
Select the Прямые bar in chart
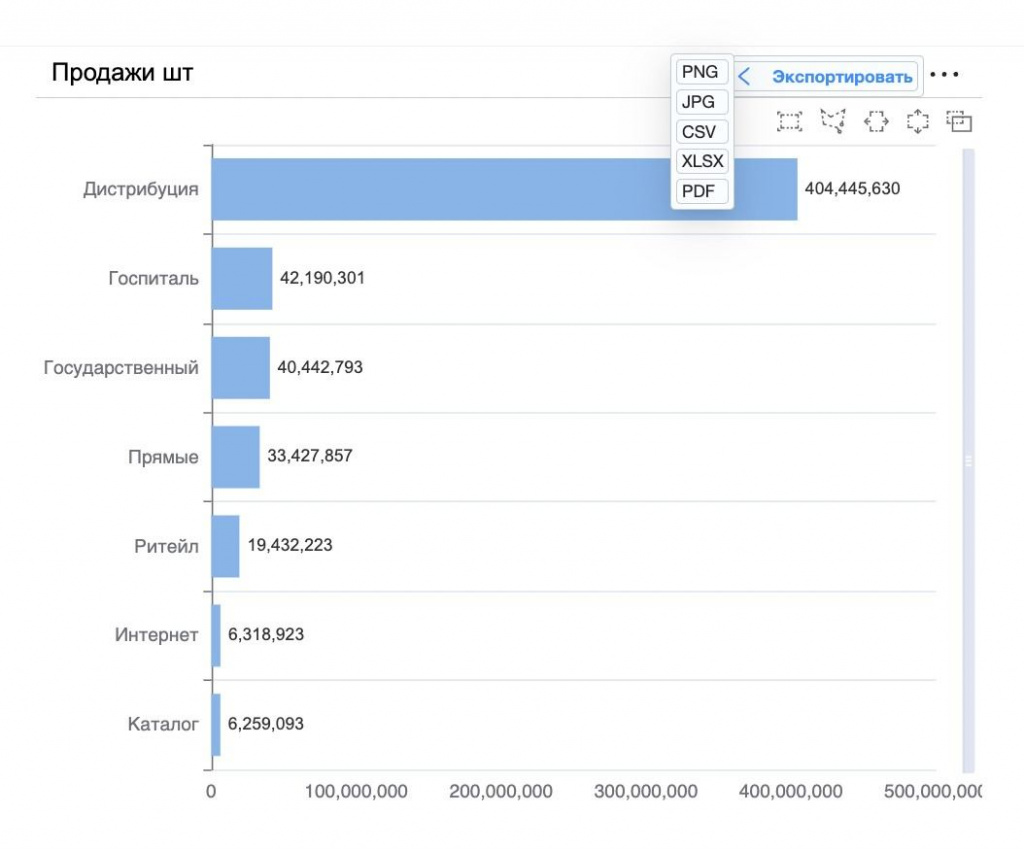(236, 457)
